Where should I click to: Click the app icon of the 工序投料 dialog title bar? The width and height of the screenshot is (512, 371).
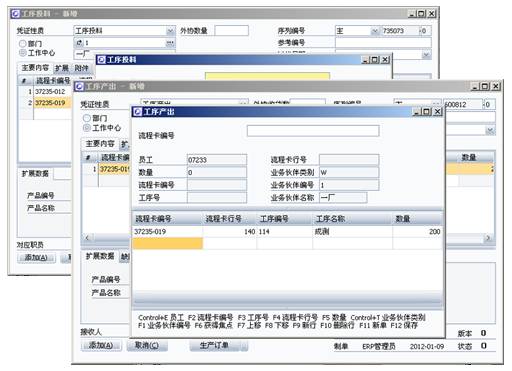101,60
